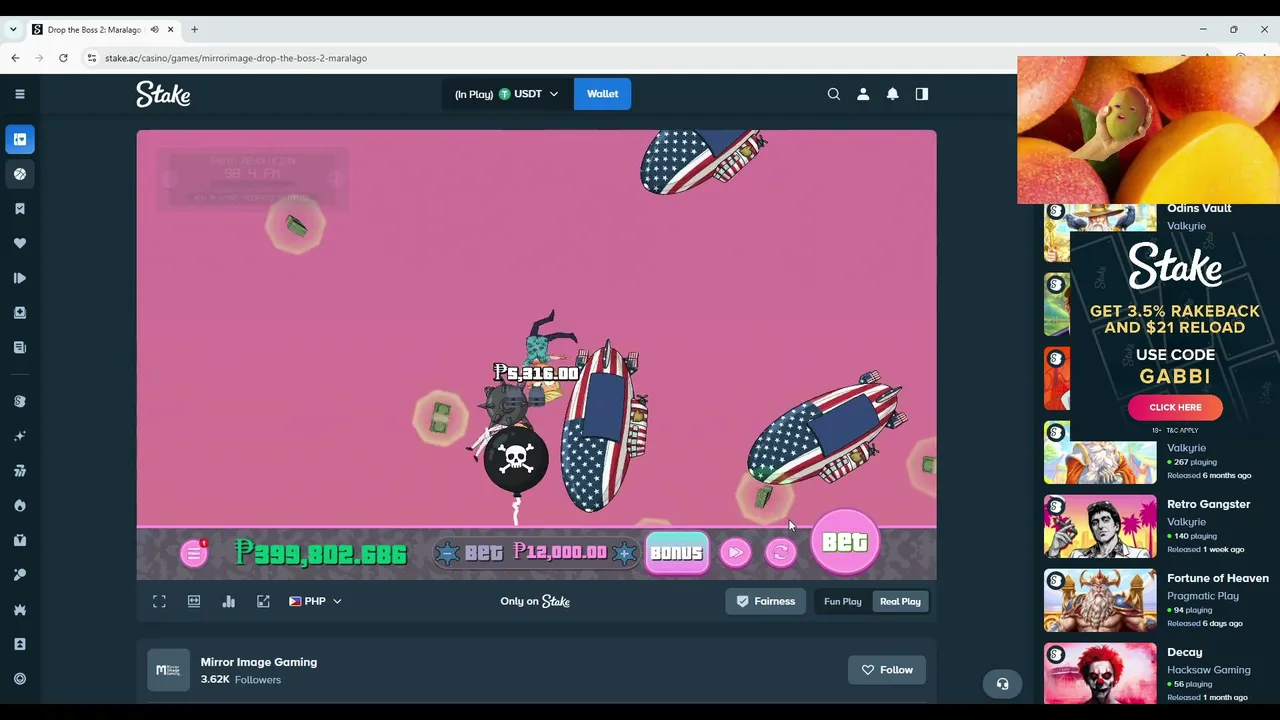Screen dimensions: 1280x720
Task: Open sparkle New Releases sidebar icon
Action: tap(19, 436)
